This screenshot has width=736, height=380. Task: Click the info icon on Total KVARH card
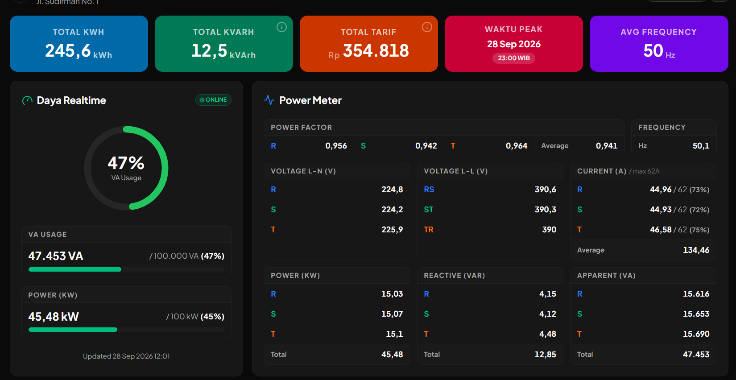click(282, 27)
